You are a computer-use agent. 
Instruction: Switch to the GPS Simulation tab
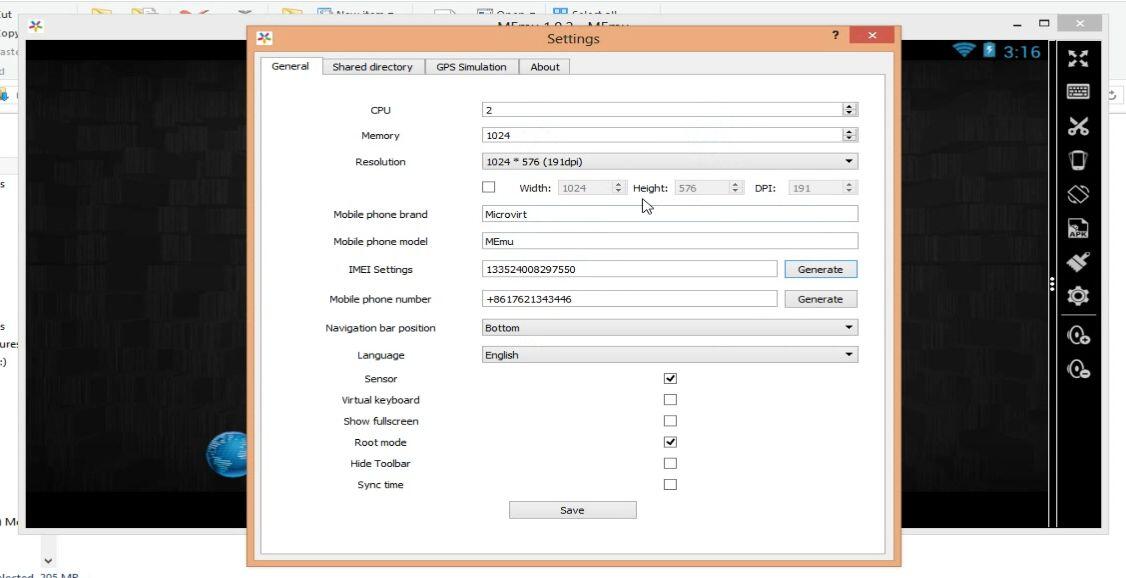point(471,67)
